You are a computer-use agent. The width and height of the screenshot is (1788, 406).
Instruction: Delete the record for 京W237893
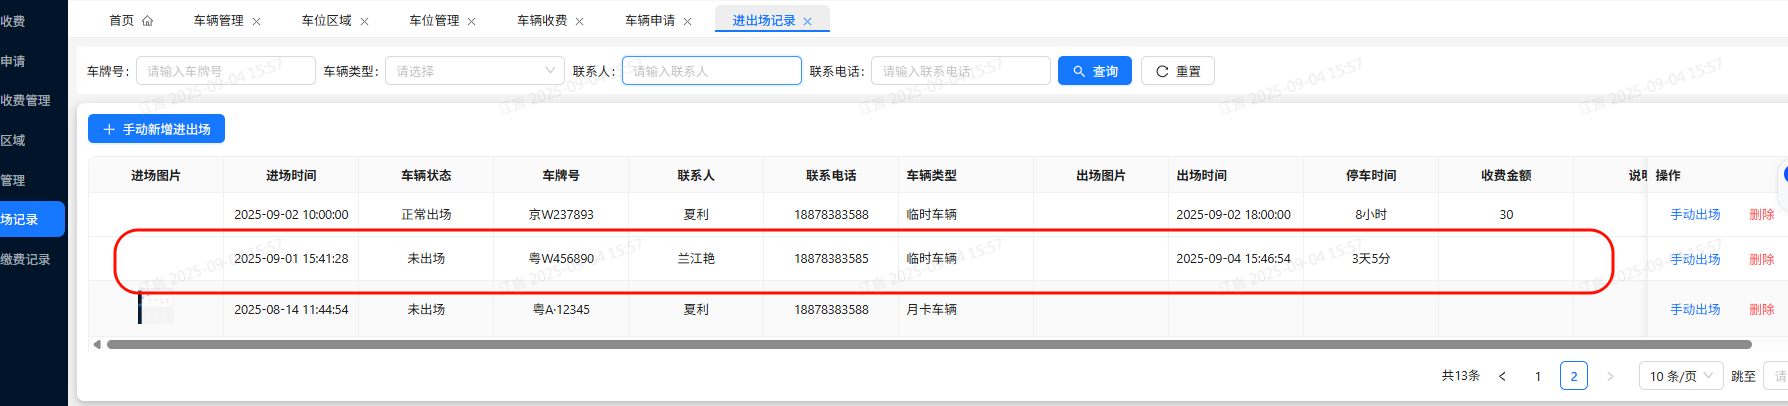(1761, 214)
